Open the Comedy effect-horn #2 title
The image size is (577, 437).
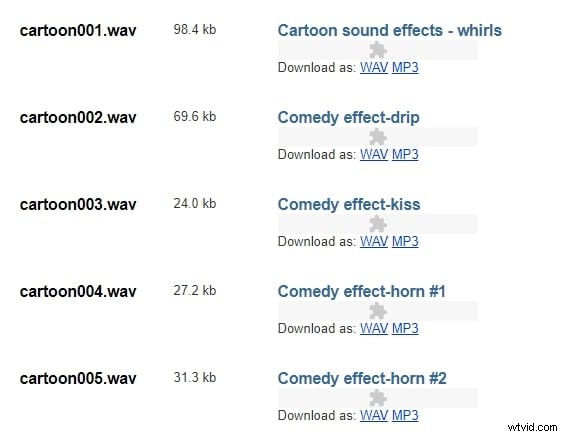coord(362,379)
